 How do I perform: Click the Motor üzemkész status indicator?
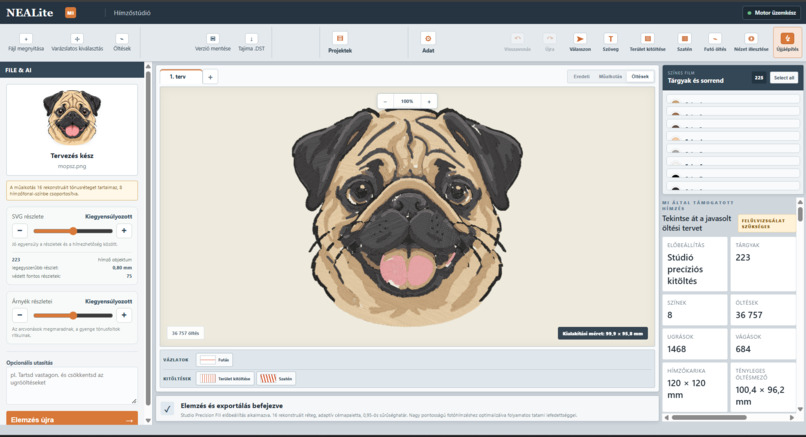(x=771, y=13)
